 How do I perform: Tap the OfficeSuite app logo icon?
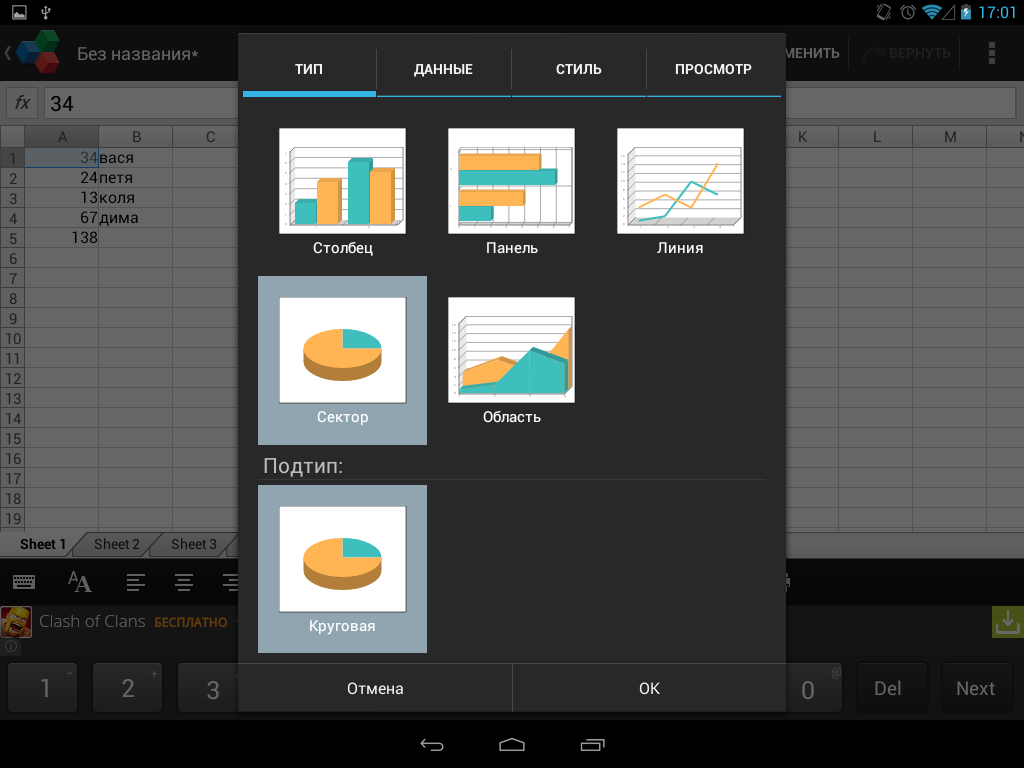tap(38, 52)
